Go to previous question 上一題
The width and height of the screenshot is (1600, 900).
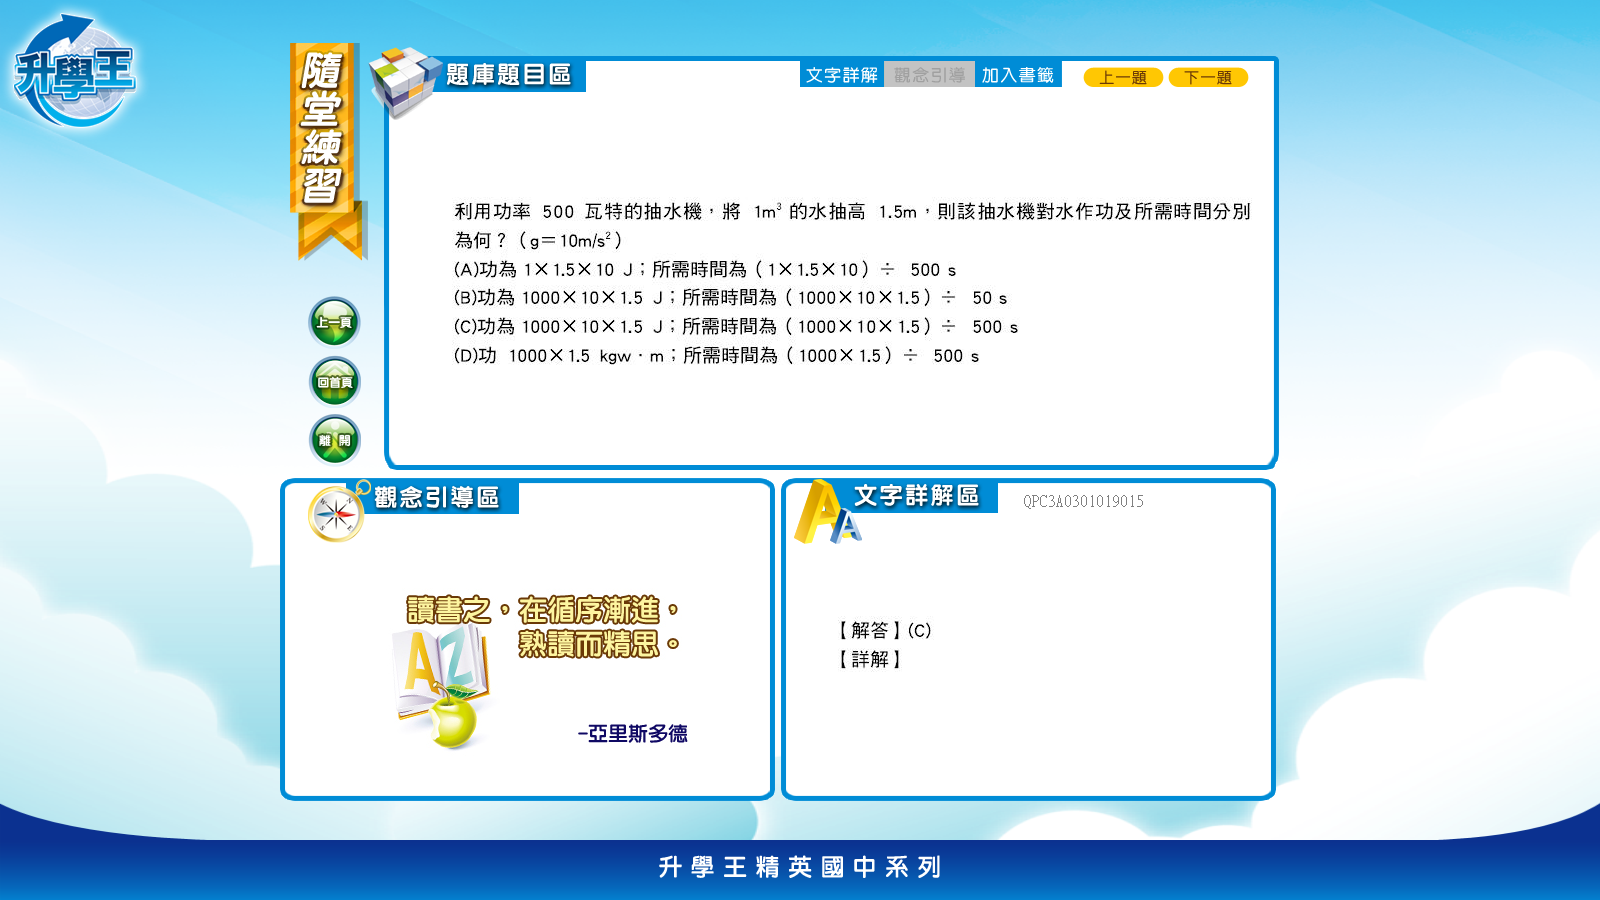point(1123,78)
